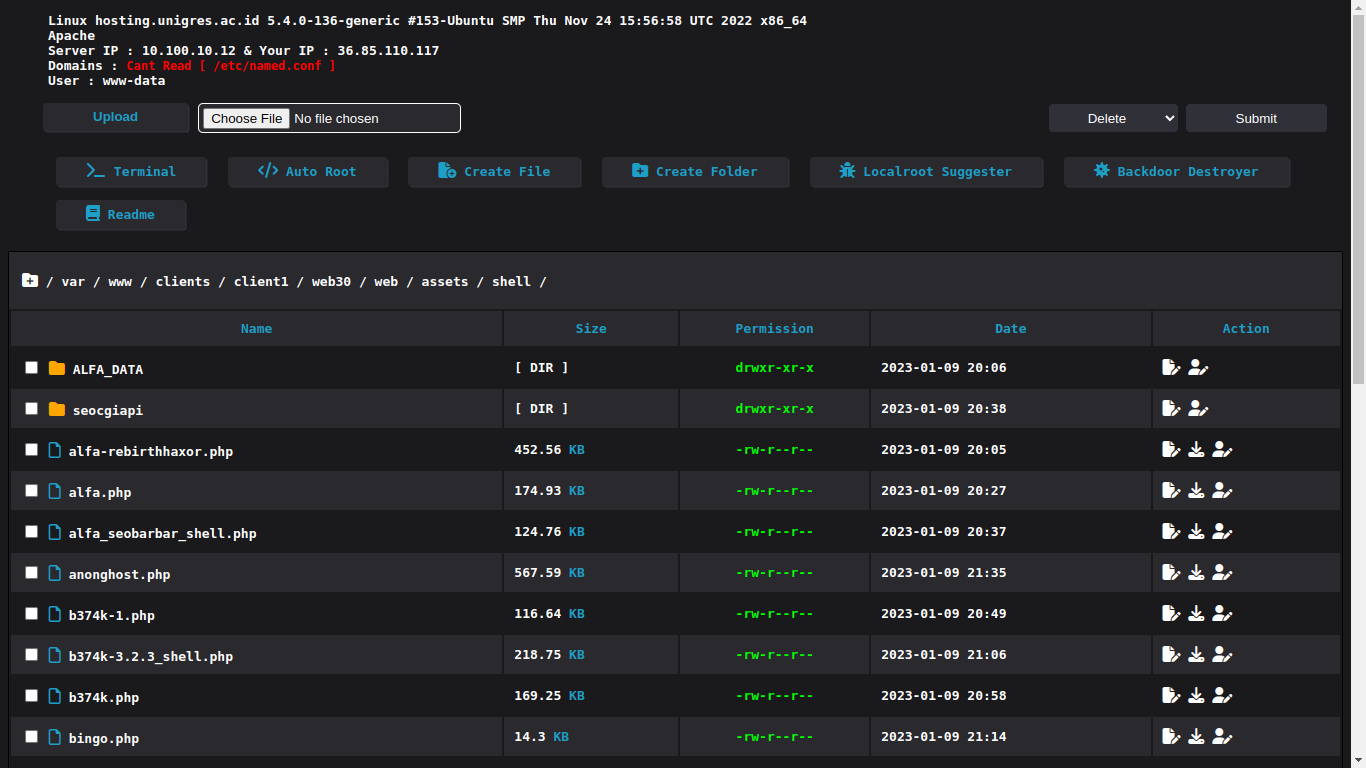Mark the b374k-3.2.3_shell.php checkbox

(31, 655)
